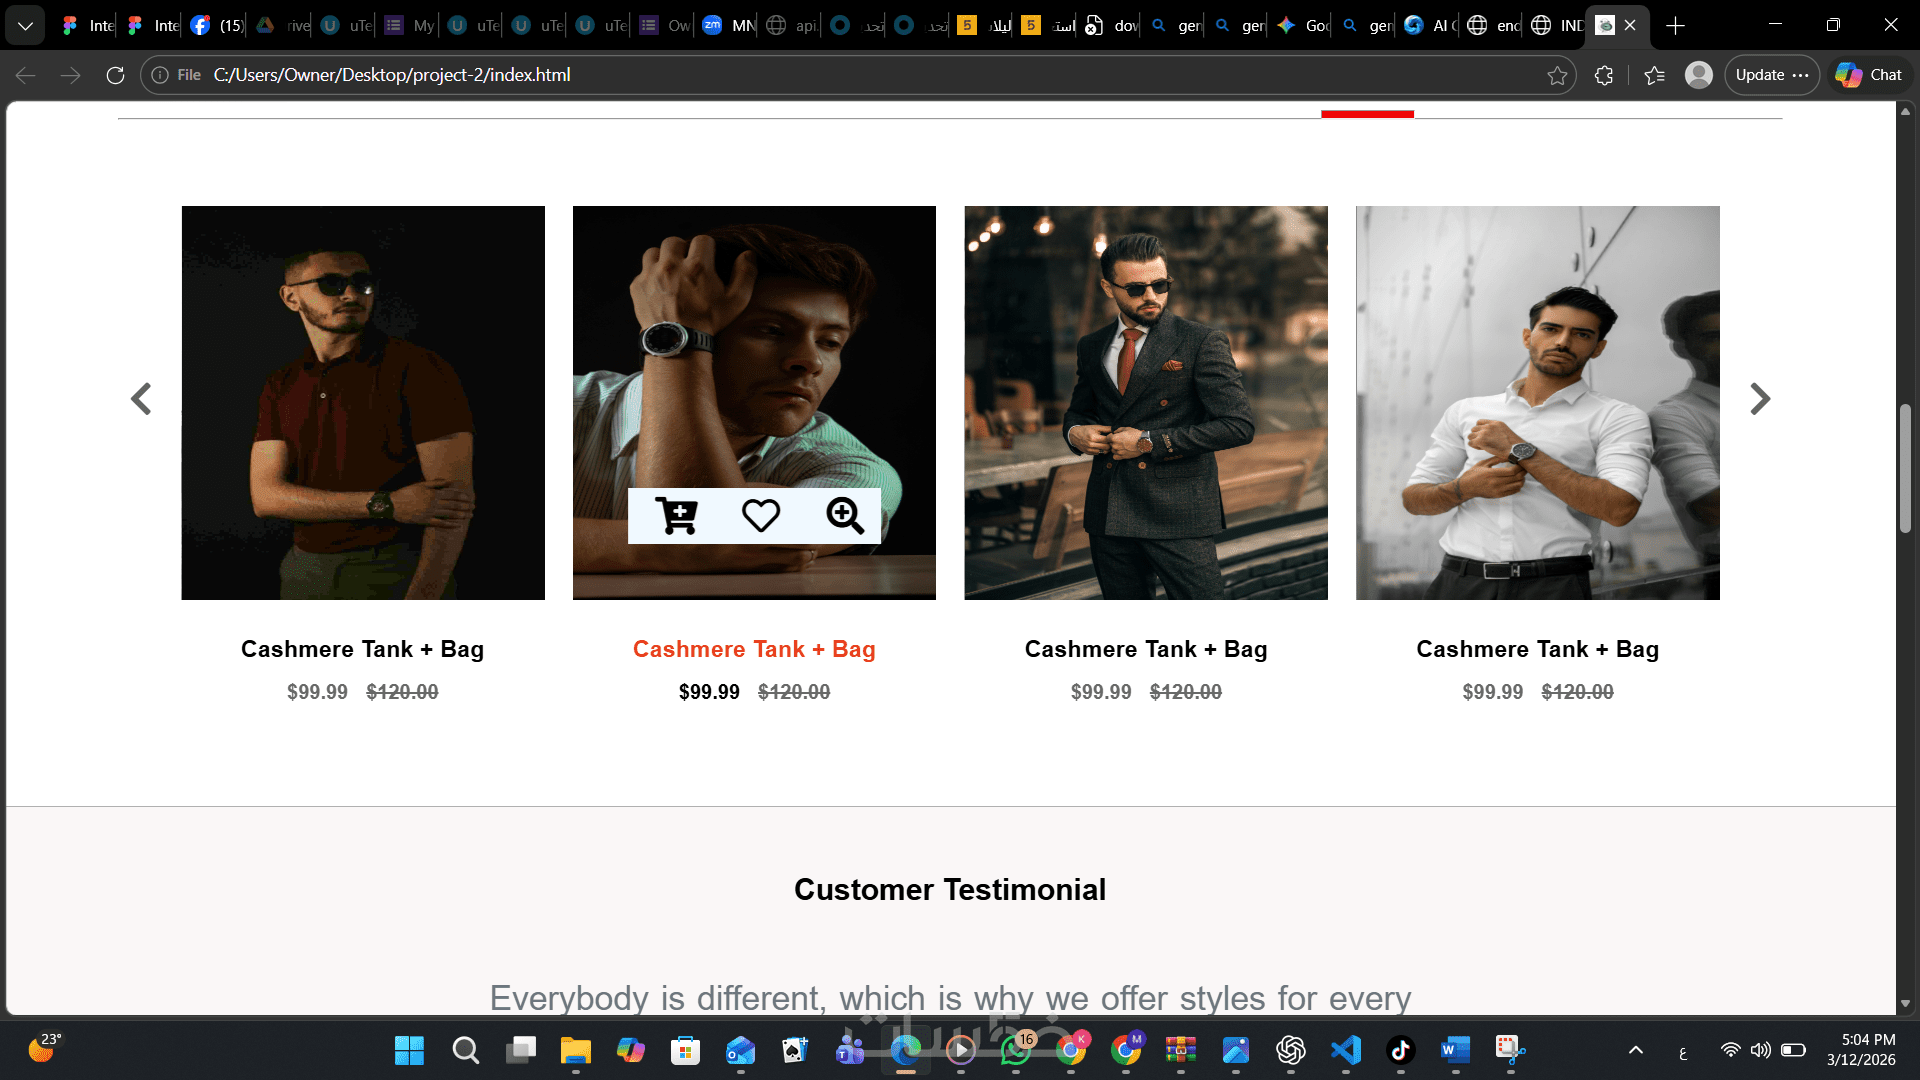Open Visual Studio Code from taskbar

[x=1346, y=1050]
